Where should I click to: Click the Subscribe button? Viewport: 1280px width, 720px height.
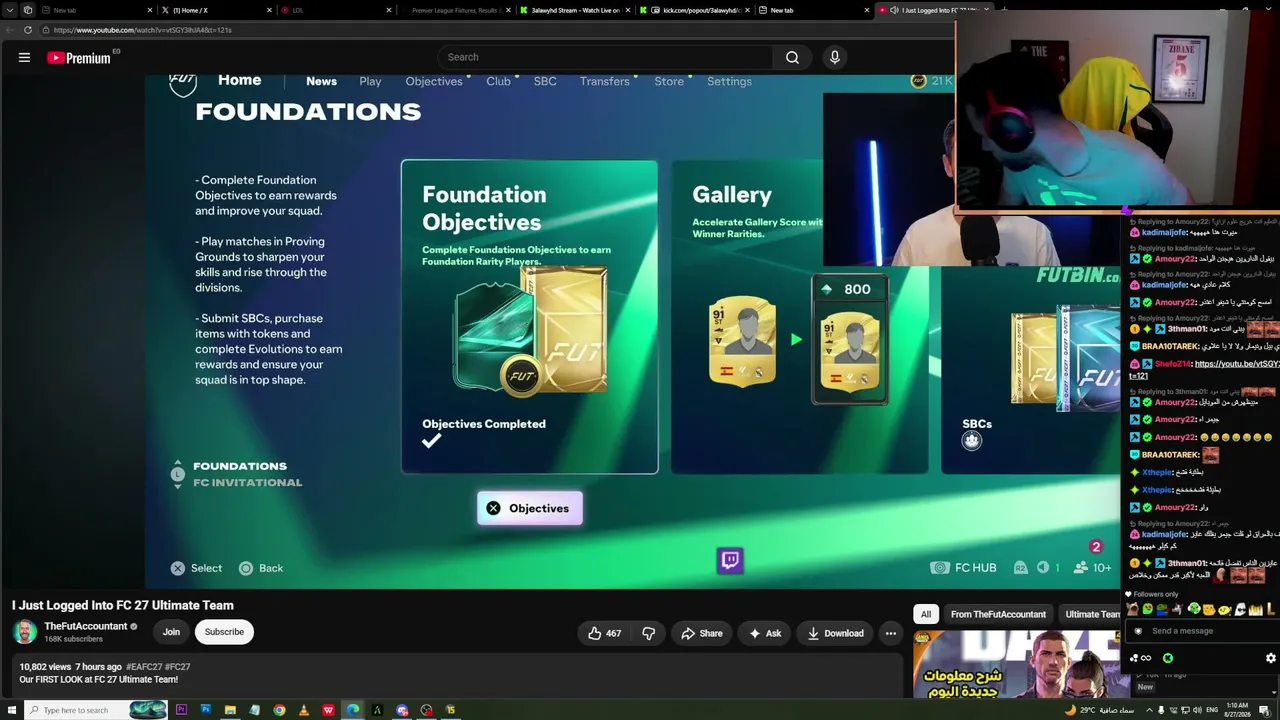click(224, 632)
